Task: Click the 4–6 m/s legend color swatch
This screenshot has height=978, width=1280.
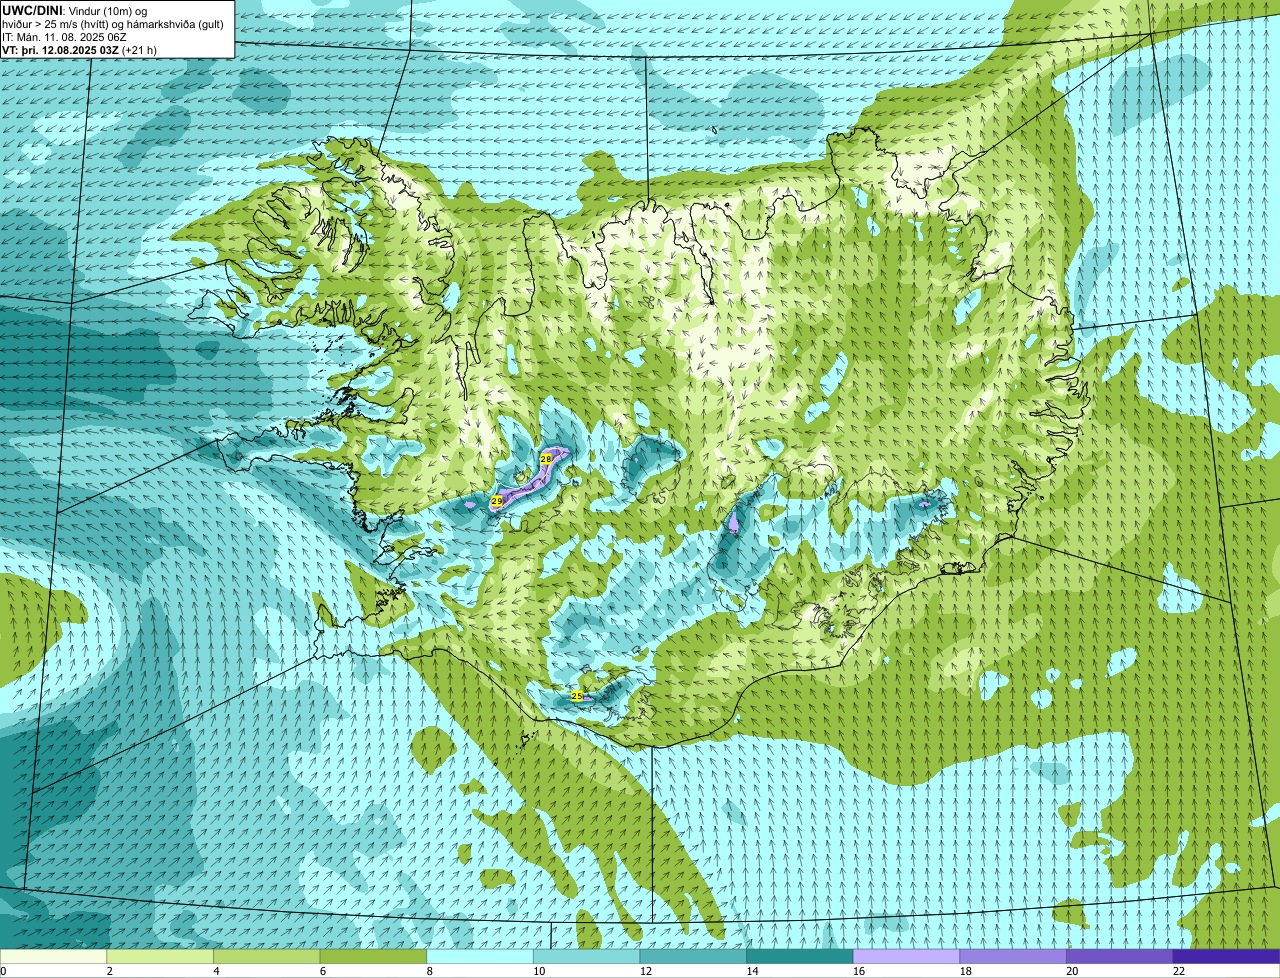Action: tap(266, 956)
